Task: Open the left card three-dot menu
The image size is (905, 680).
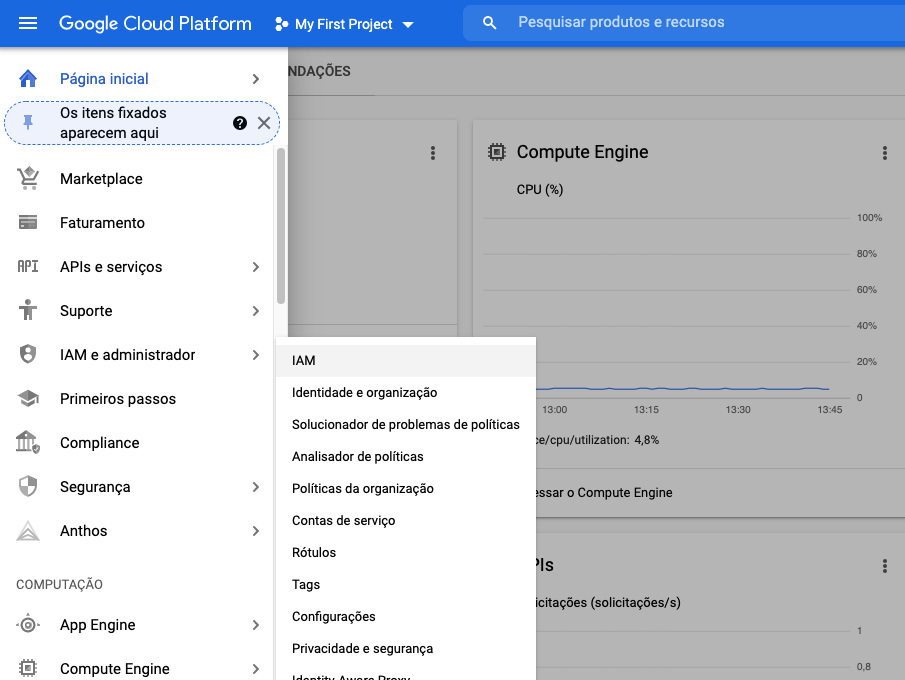Action: point(433,153)
